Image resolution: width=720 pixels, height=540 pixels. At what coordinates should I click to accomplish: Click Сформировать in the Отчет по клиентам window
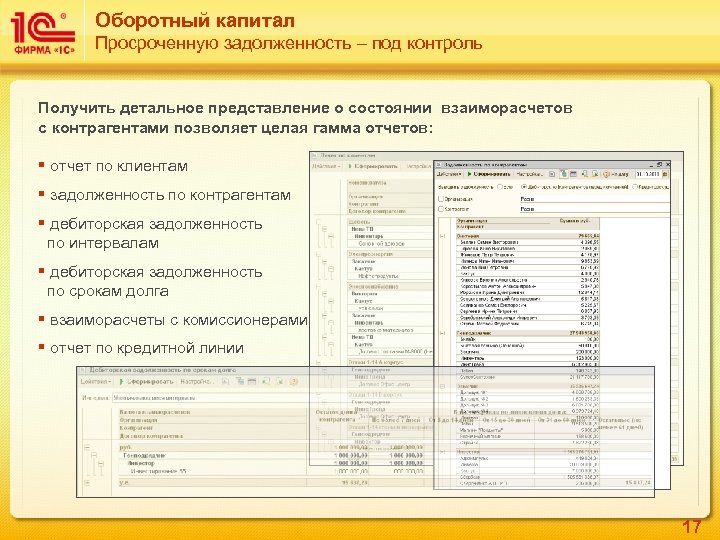coord(373,166)
